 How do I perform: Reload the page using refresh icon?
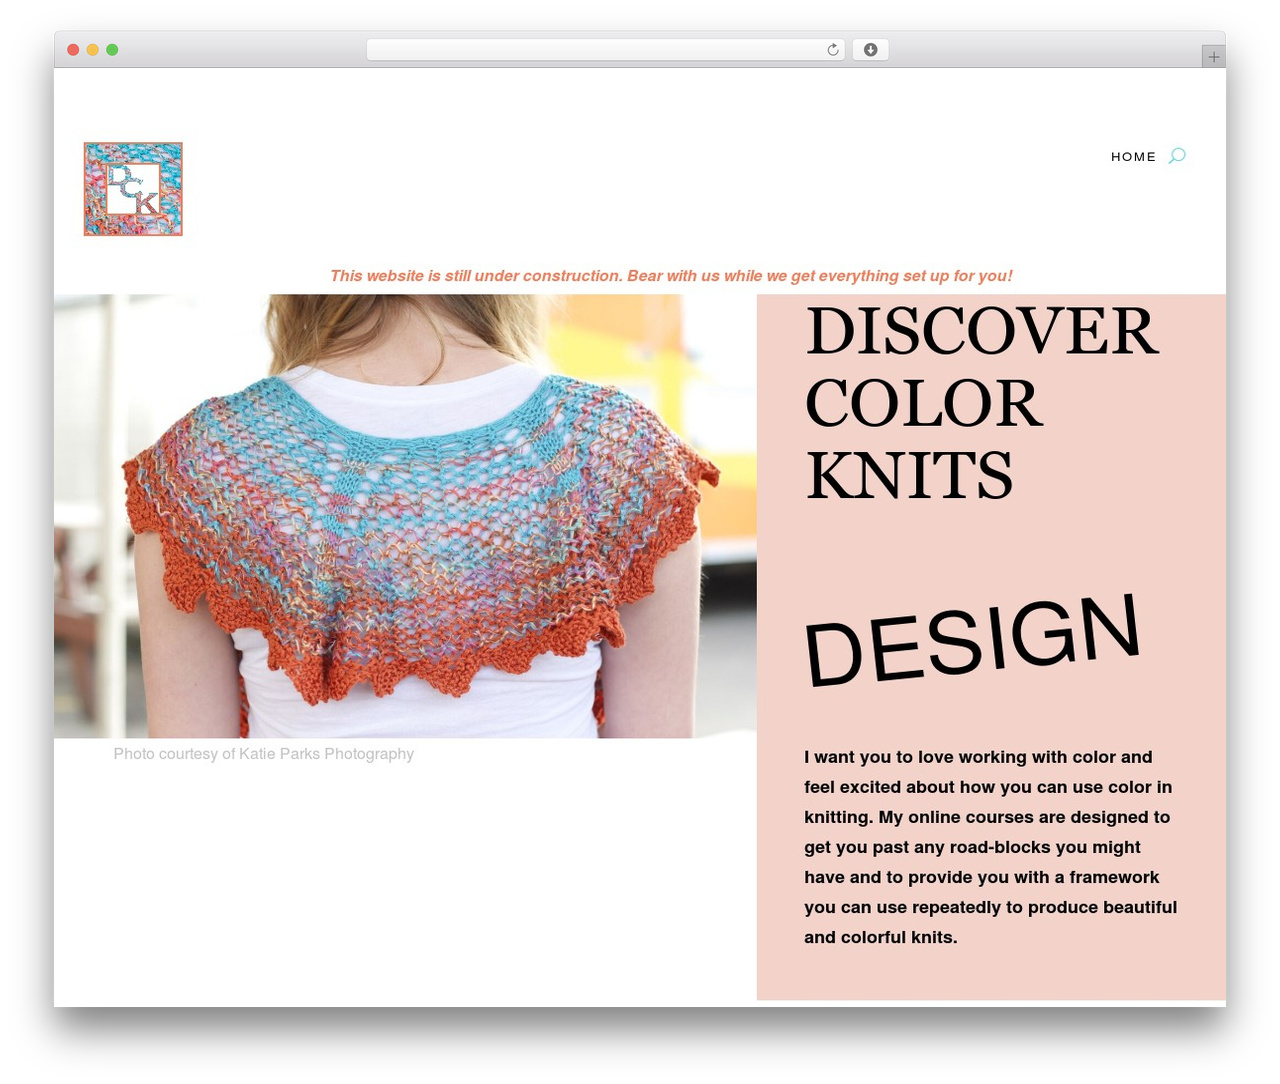(832, 50)
